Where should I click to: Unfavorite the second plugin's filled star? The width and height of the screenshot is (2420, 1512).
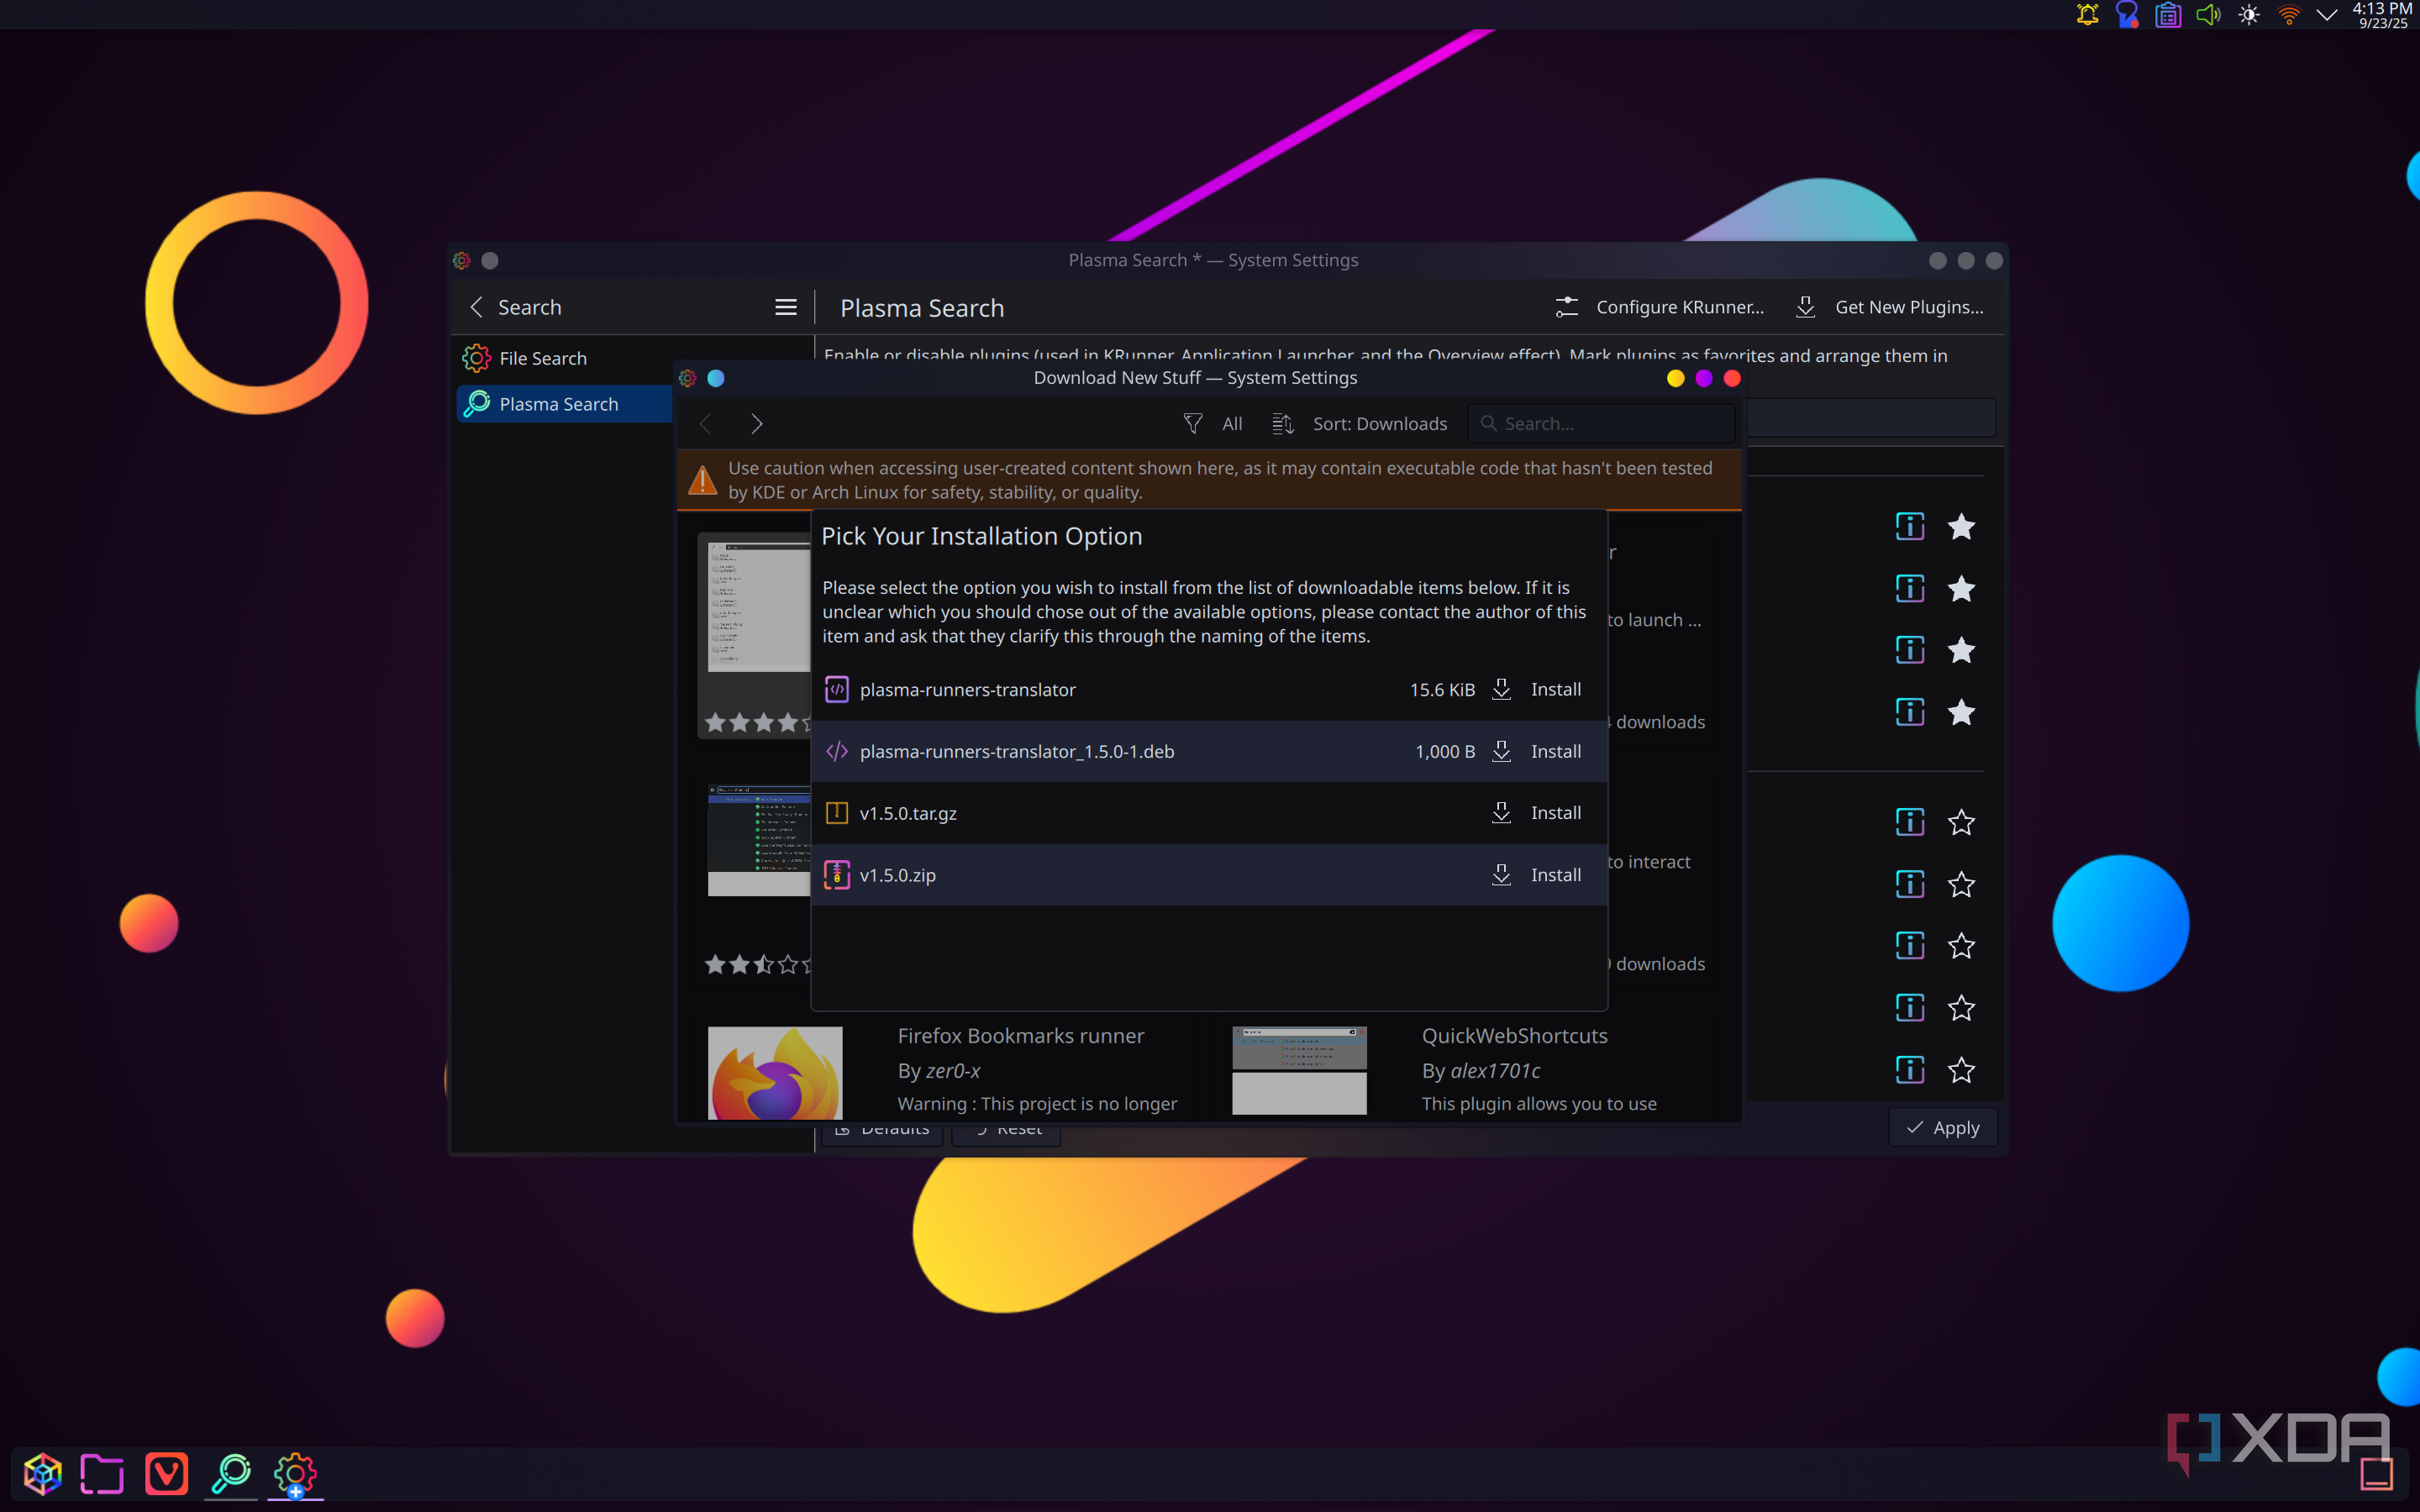click(1961, 589)
